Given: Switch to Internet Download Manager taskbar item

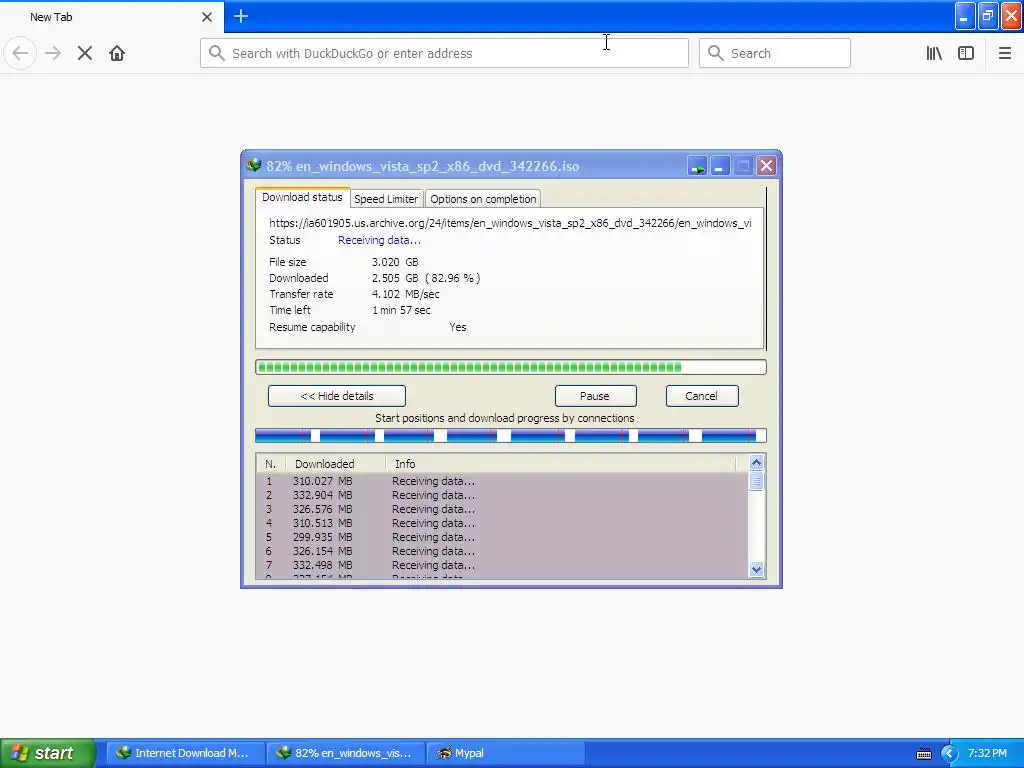Looking at the screenshot, I should [x=185, y=753].
